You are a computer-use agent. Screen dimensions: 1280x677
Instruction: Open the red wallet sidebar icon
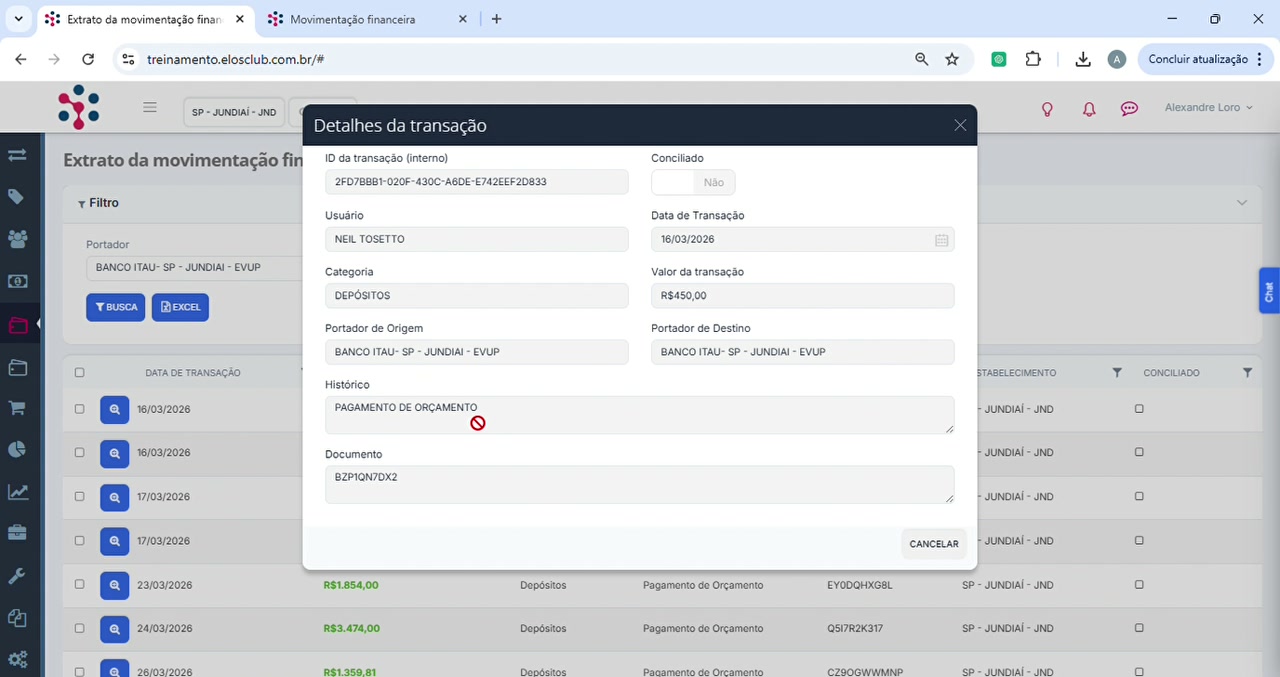(17, 325)
